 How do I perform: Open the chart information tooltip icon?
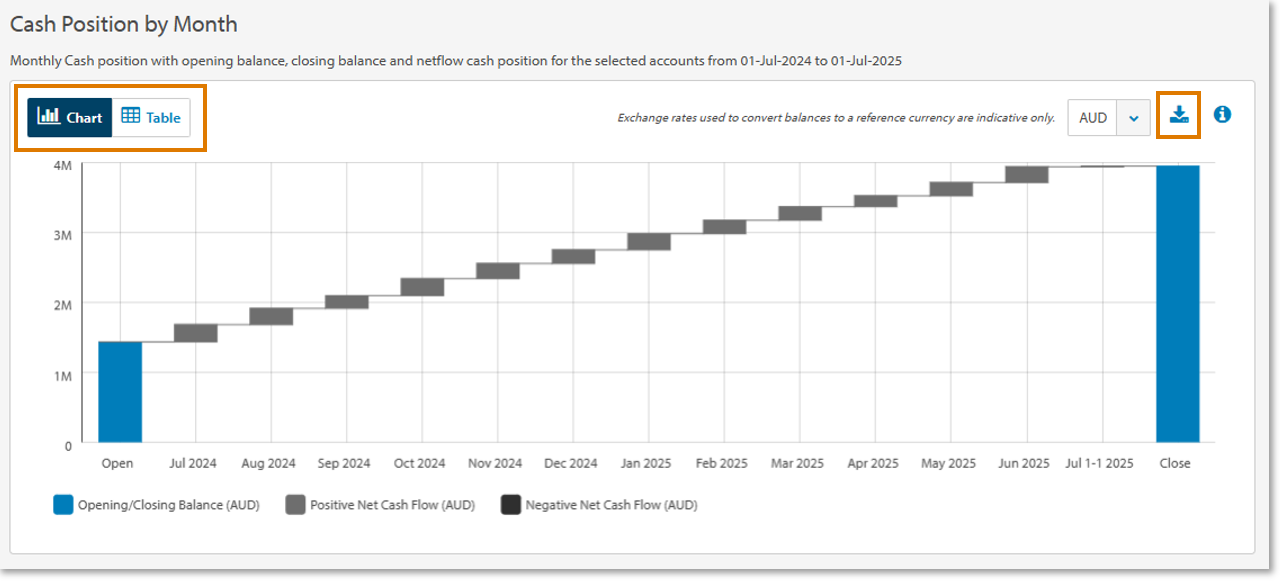pyautogui.click(x=1222, y=115)
